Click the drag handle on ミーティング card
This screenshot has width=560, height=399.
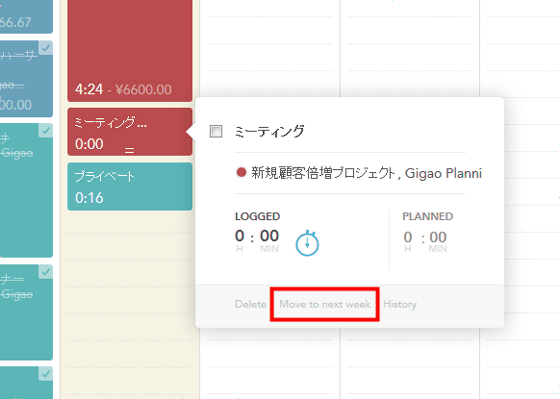click(129, 151)
